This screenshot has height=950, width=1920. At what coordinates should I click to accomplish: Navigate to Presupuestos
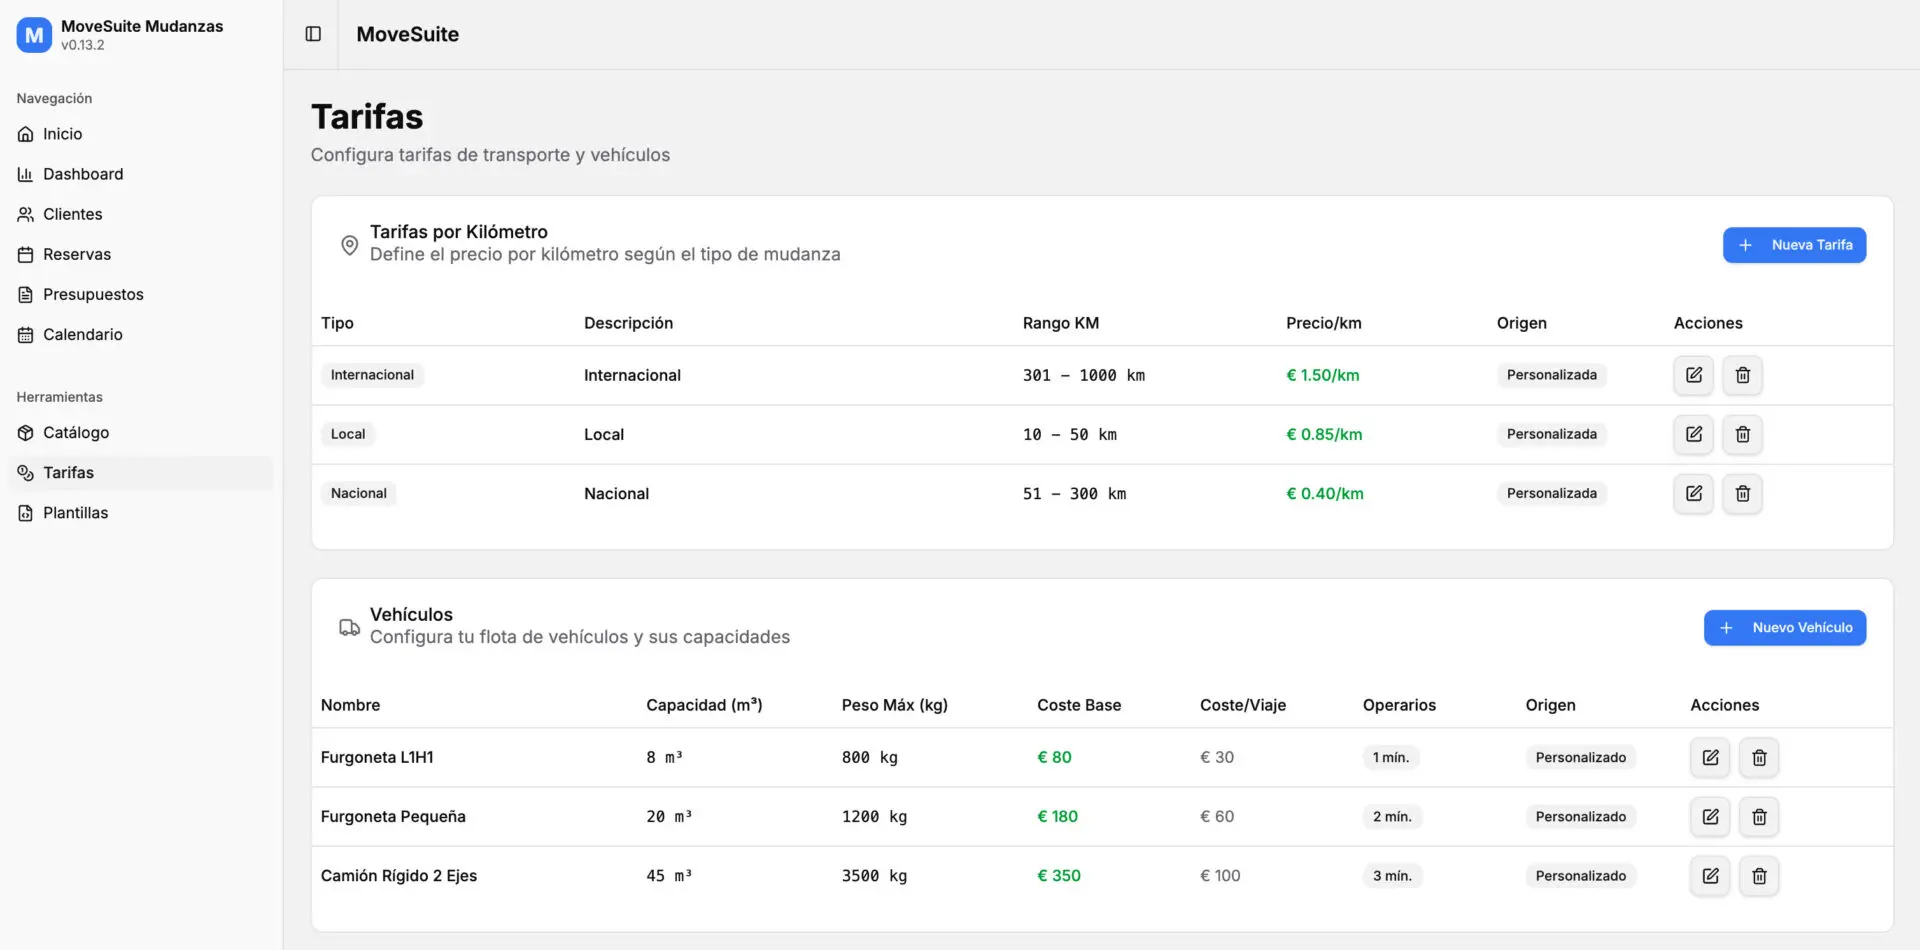[92, 294]
